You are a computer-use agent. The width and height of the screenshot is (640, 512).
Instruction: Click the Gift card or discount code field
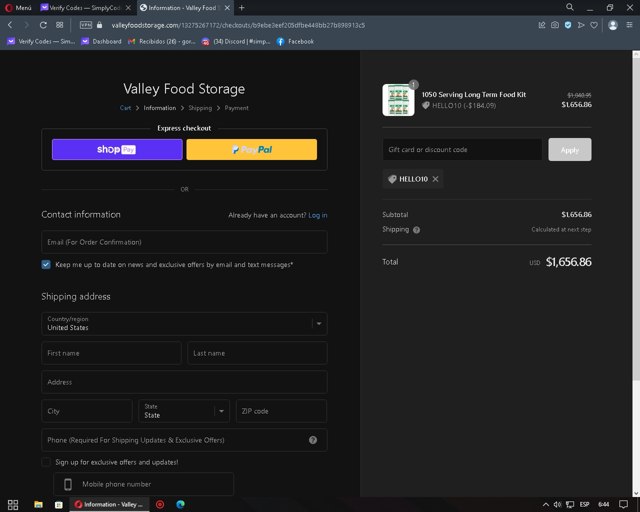pos(462,149)
